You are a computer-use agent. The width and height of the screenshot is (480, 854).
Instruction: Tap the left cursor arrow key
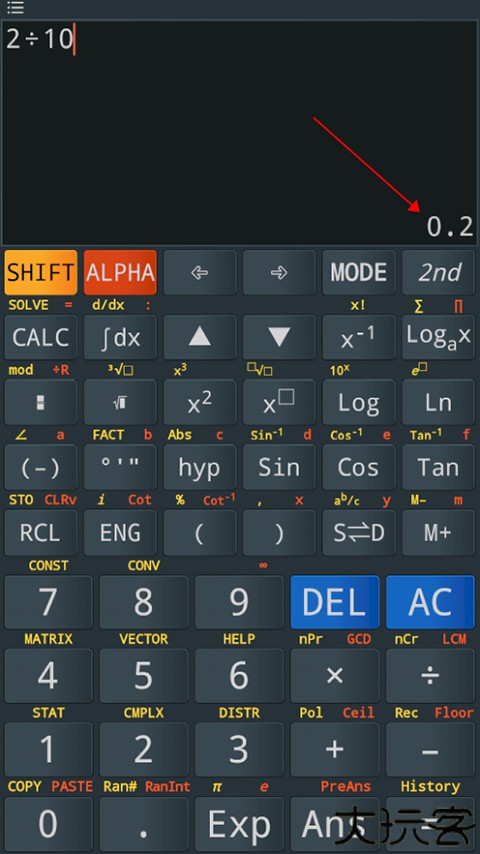pos(199,272)
